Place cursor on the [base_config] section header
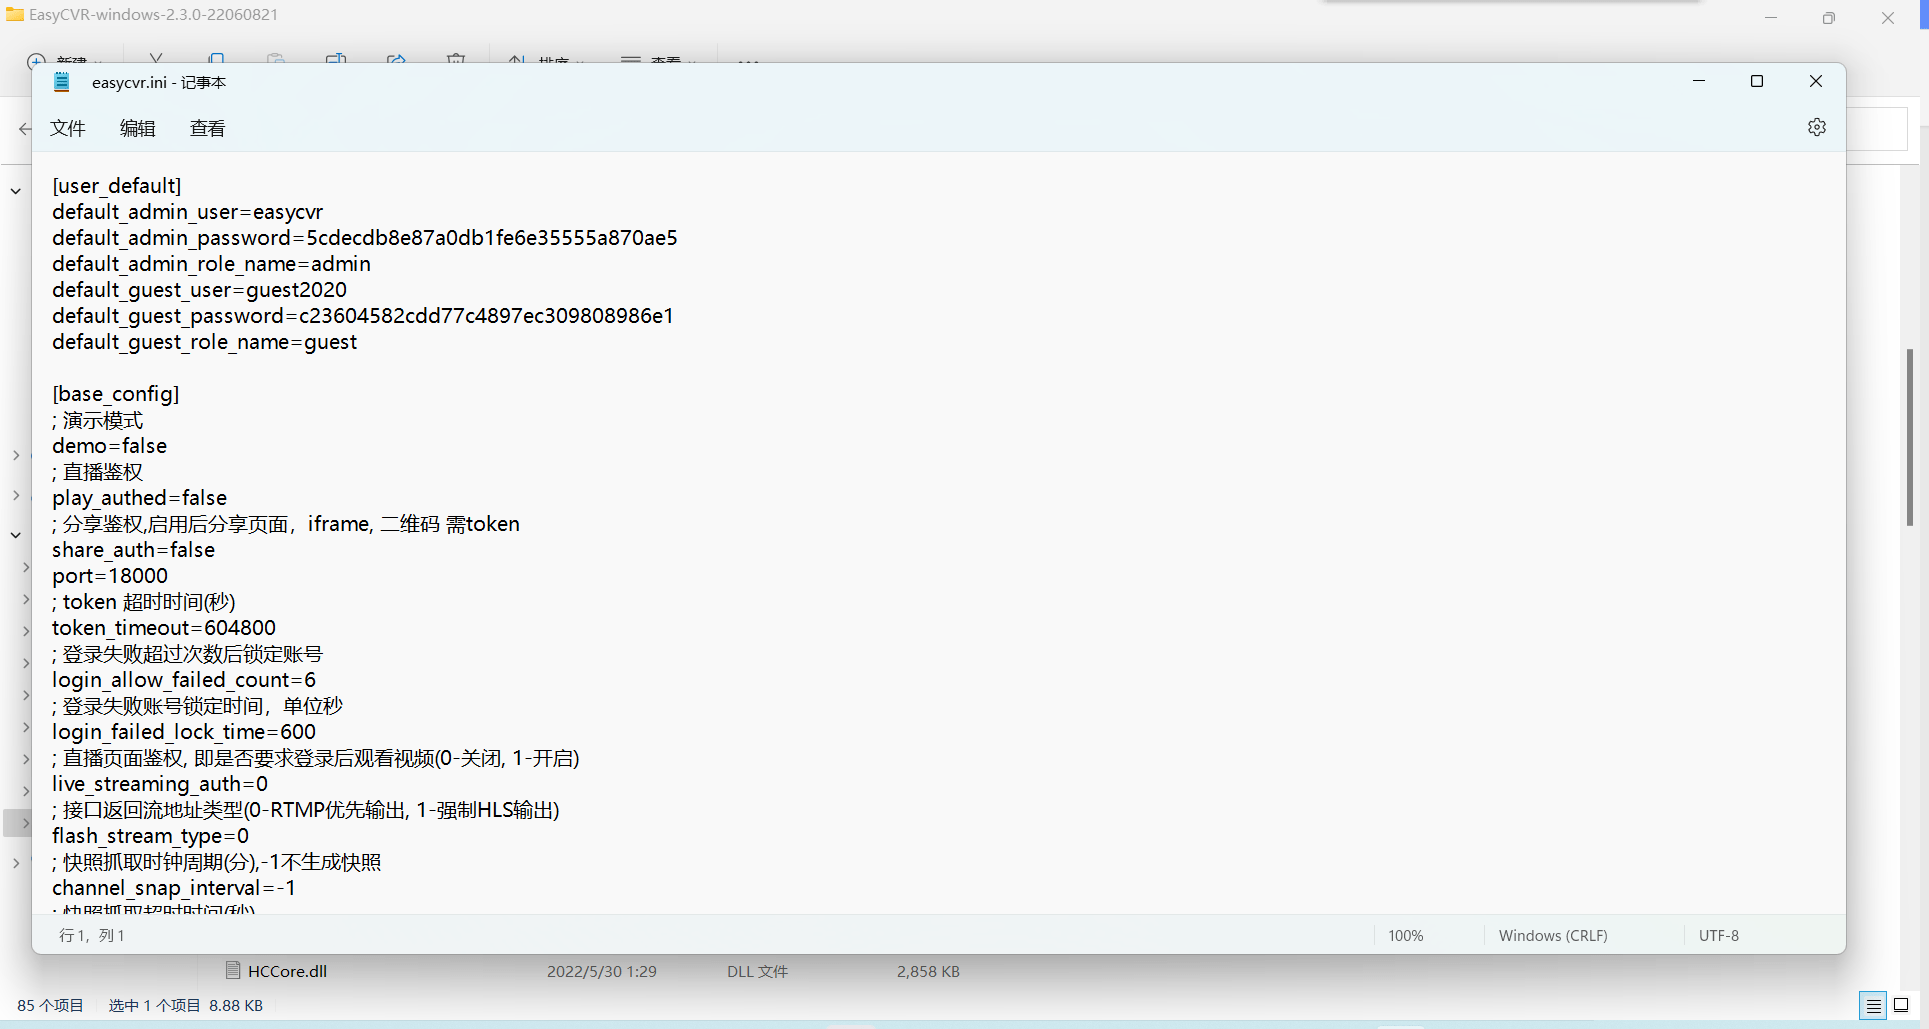 click(x=116, y=393)
